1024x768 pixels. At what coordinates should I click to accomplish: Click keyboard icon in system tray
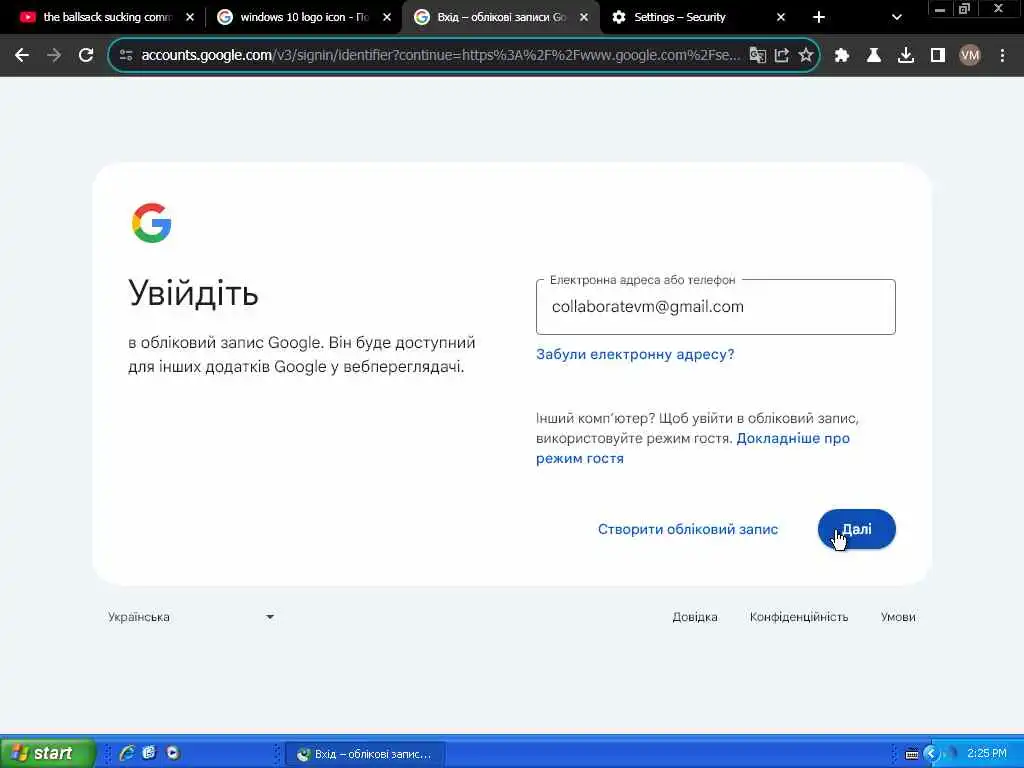click(912, 754)
